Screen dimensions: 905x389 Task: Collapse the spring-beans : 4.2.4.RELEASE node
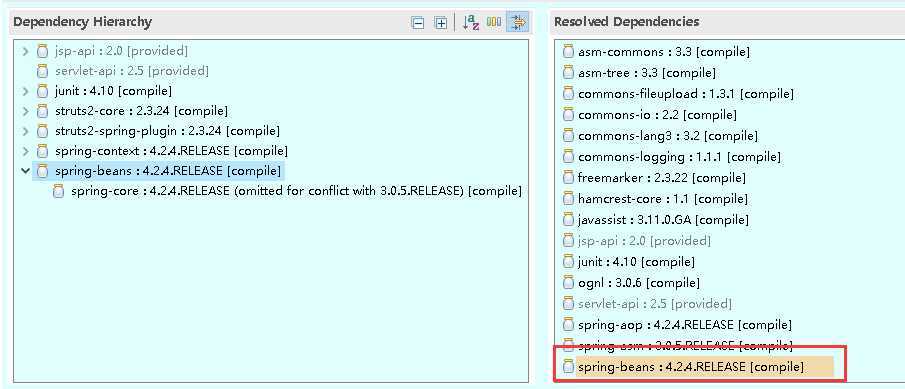(x=25, y=171)
